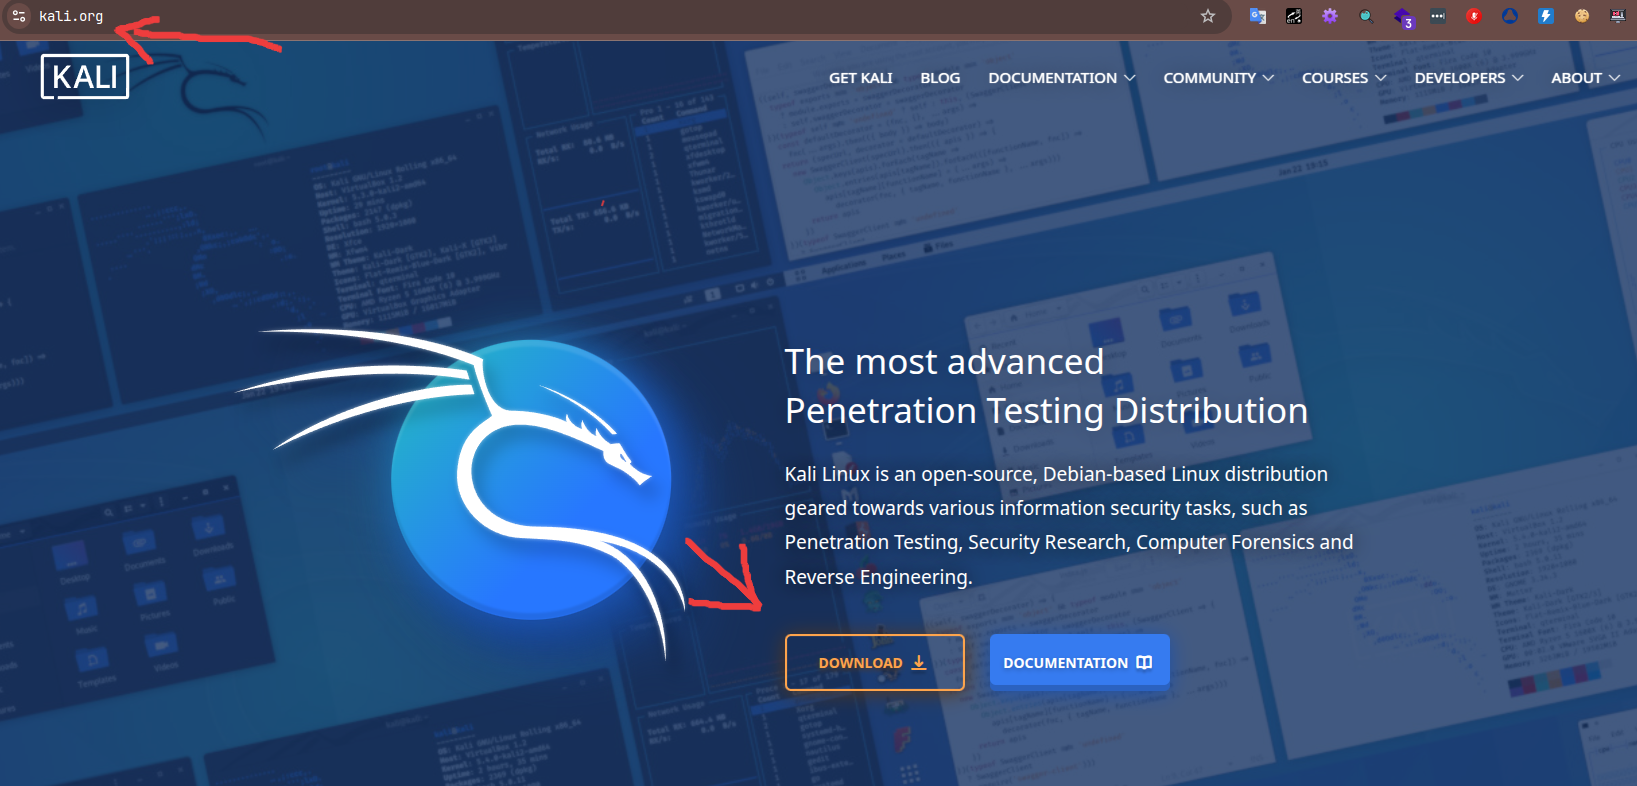
Task: Open the blue circle triangle extension
Action: coord(1510,16)
